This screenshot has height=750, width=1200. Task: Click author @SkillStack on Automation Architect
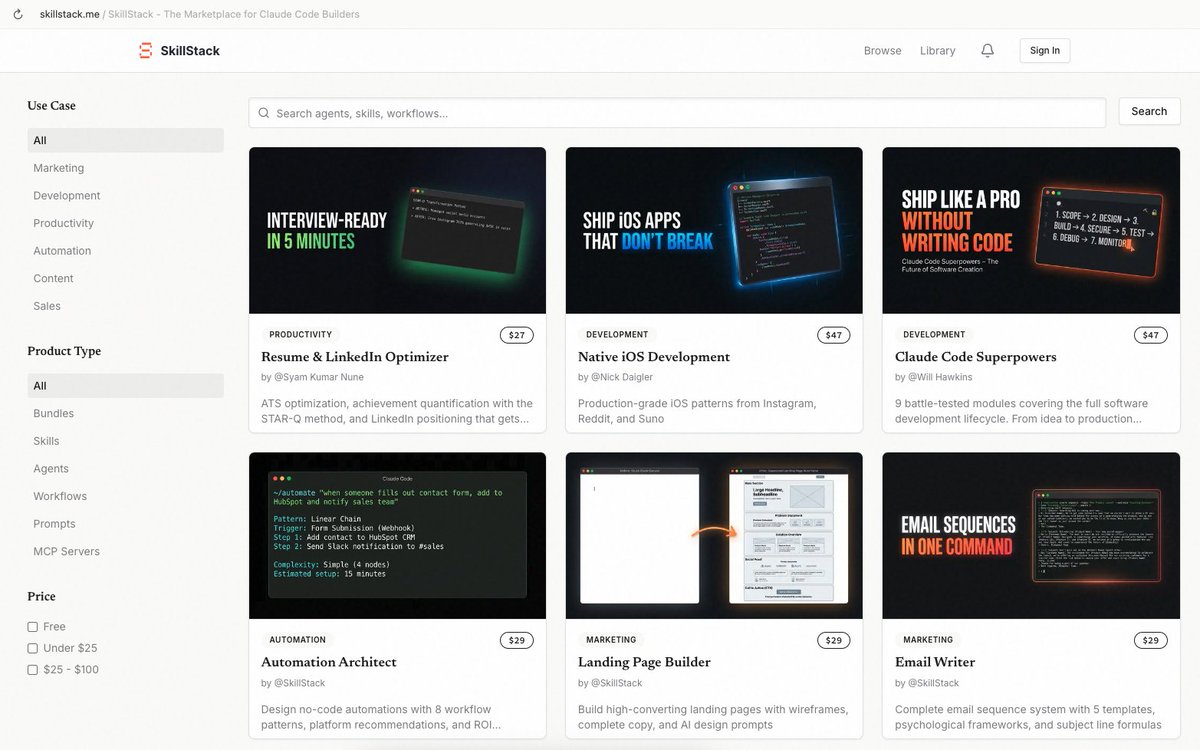pyautogui.click(x=300, y=683)
